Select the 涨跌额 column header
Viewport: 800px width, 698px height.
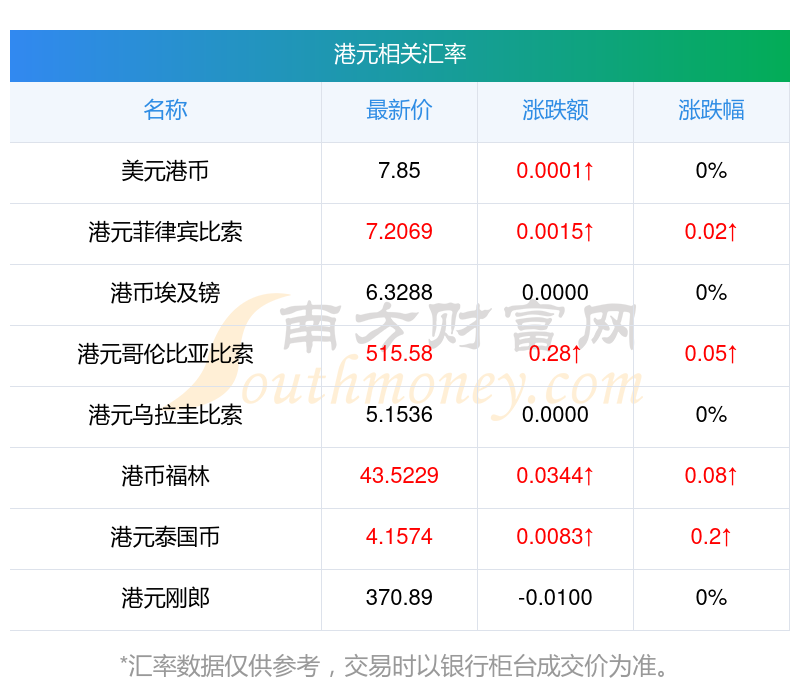click(x=555, y=110)
